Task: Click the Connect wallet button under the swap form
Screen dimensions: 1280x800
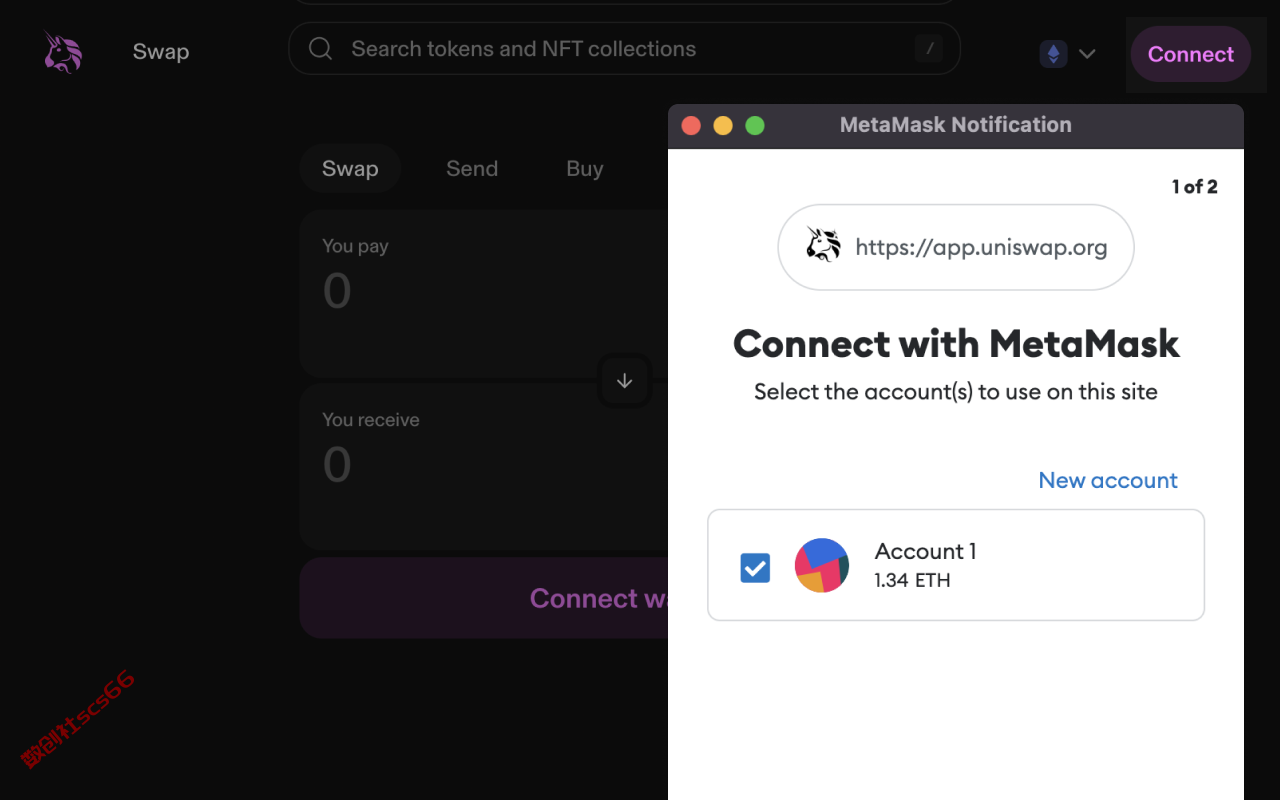Action: [484, 598]
